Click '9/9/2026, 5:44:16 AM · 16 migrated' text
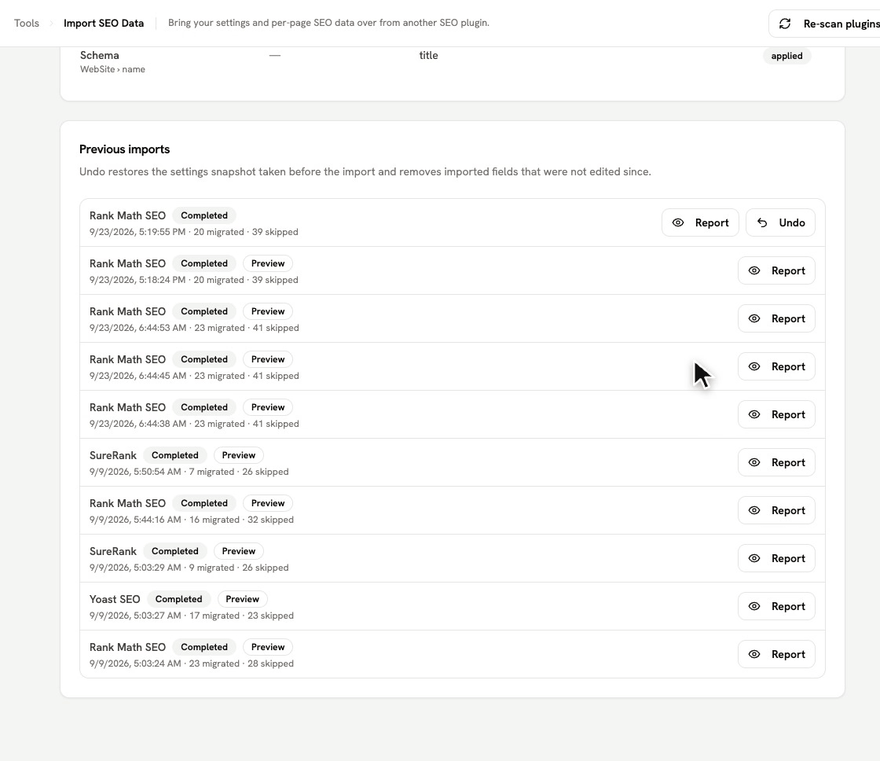 pyautogui.click(x=164, y=520)
